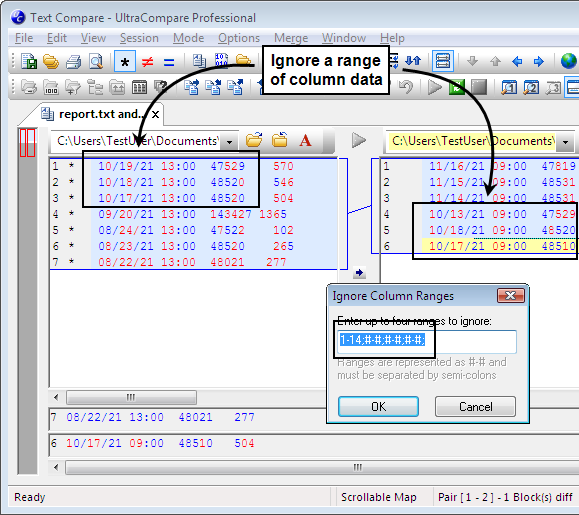Image resolution: width=579 pixels, height=515 pixels.
Task: Click the left pane scrollbar left arrow
Action: (x=56, y=397)
